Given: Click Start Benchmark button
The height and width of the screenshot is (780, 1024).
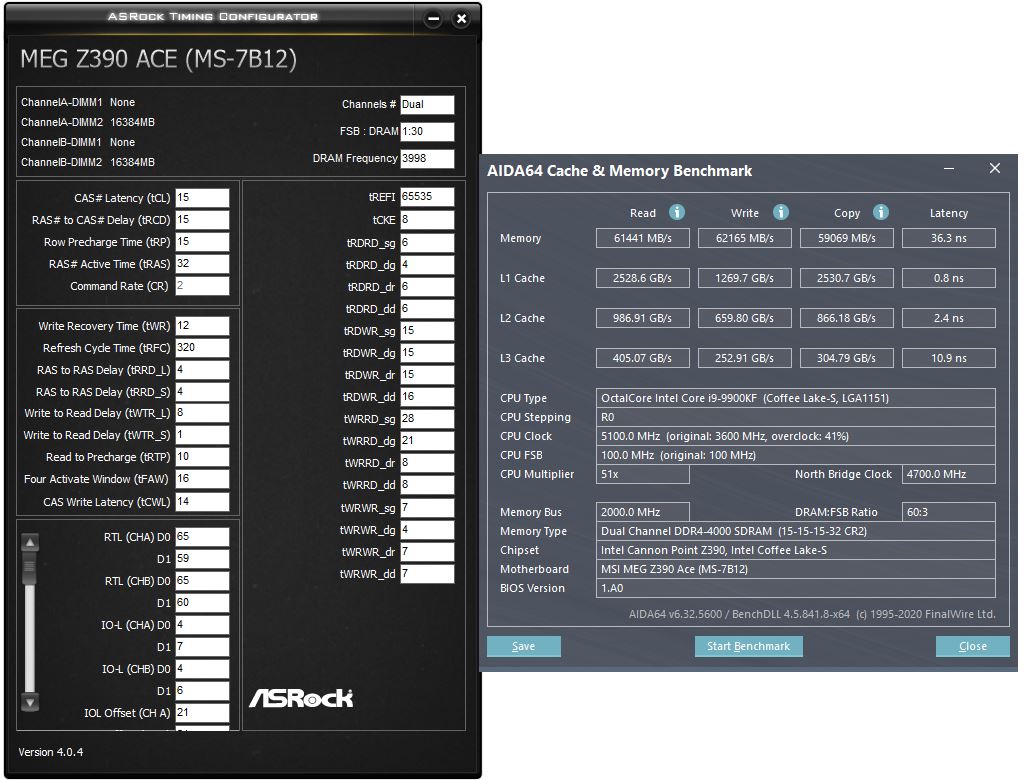Looking at the screenshot, I should 748,646.
